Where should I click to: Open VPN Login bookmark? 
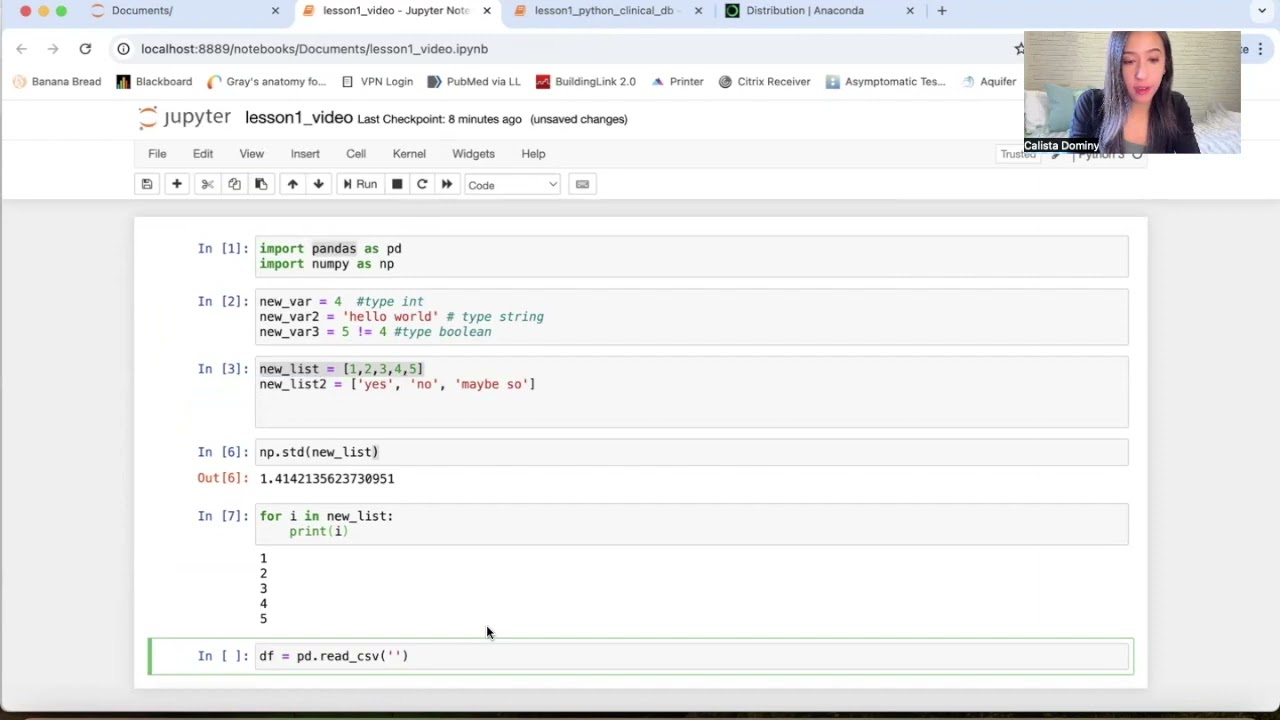coord(377,81)
